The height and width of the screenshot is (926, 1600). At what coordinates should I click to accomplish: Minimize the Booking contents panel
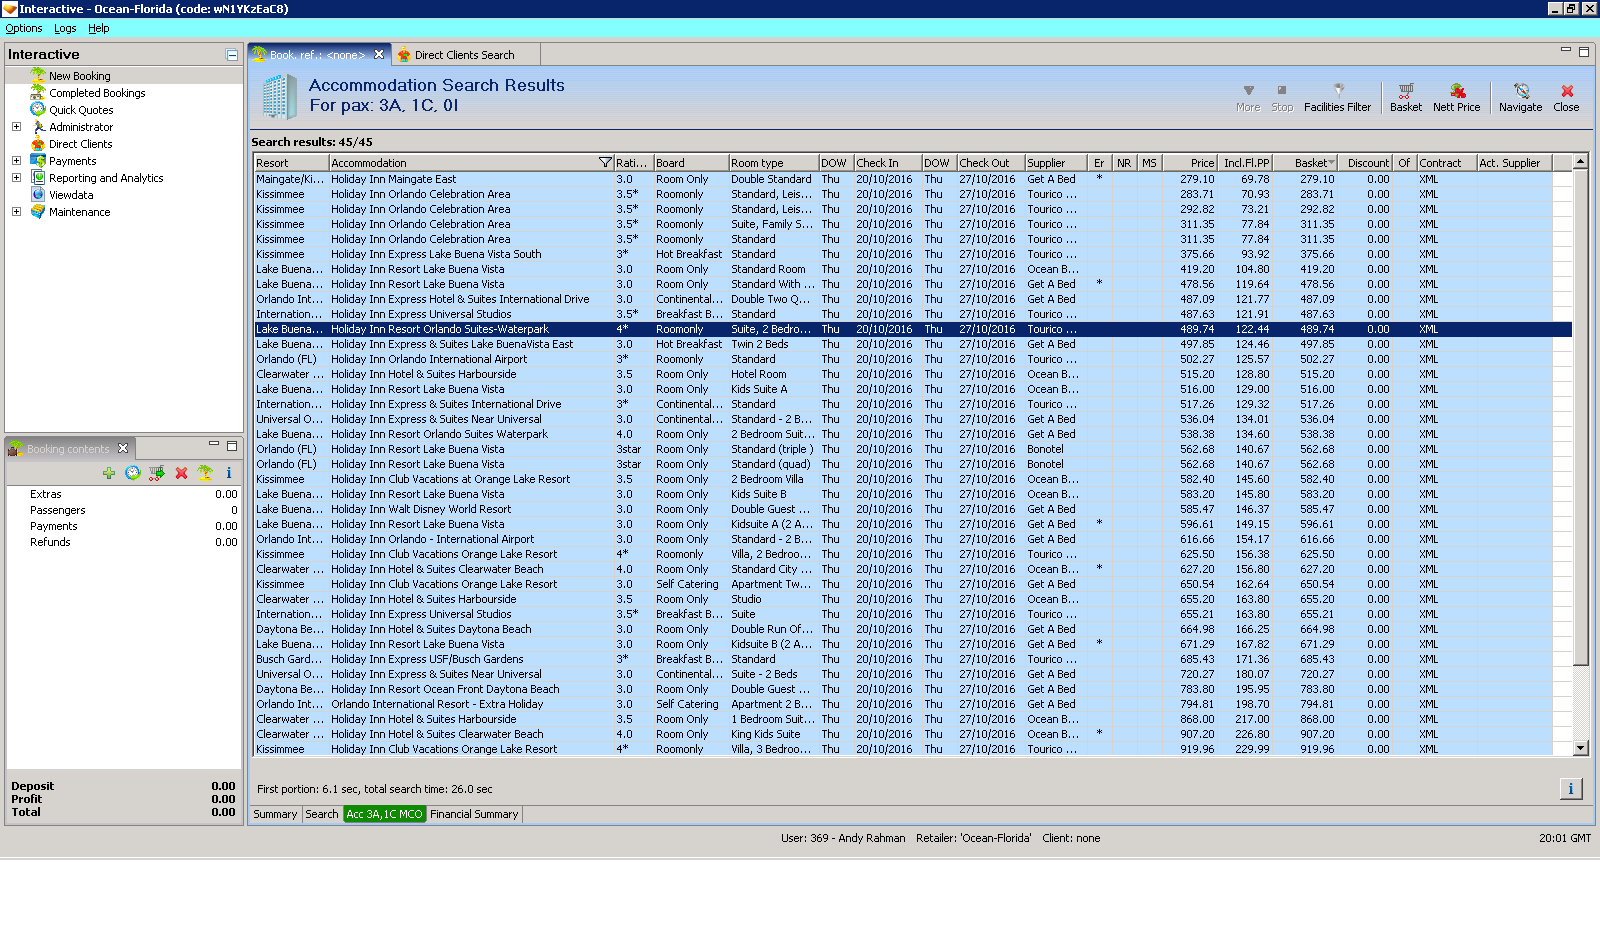pyautogui.click(x=214, y=445)
